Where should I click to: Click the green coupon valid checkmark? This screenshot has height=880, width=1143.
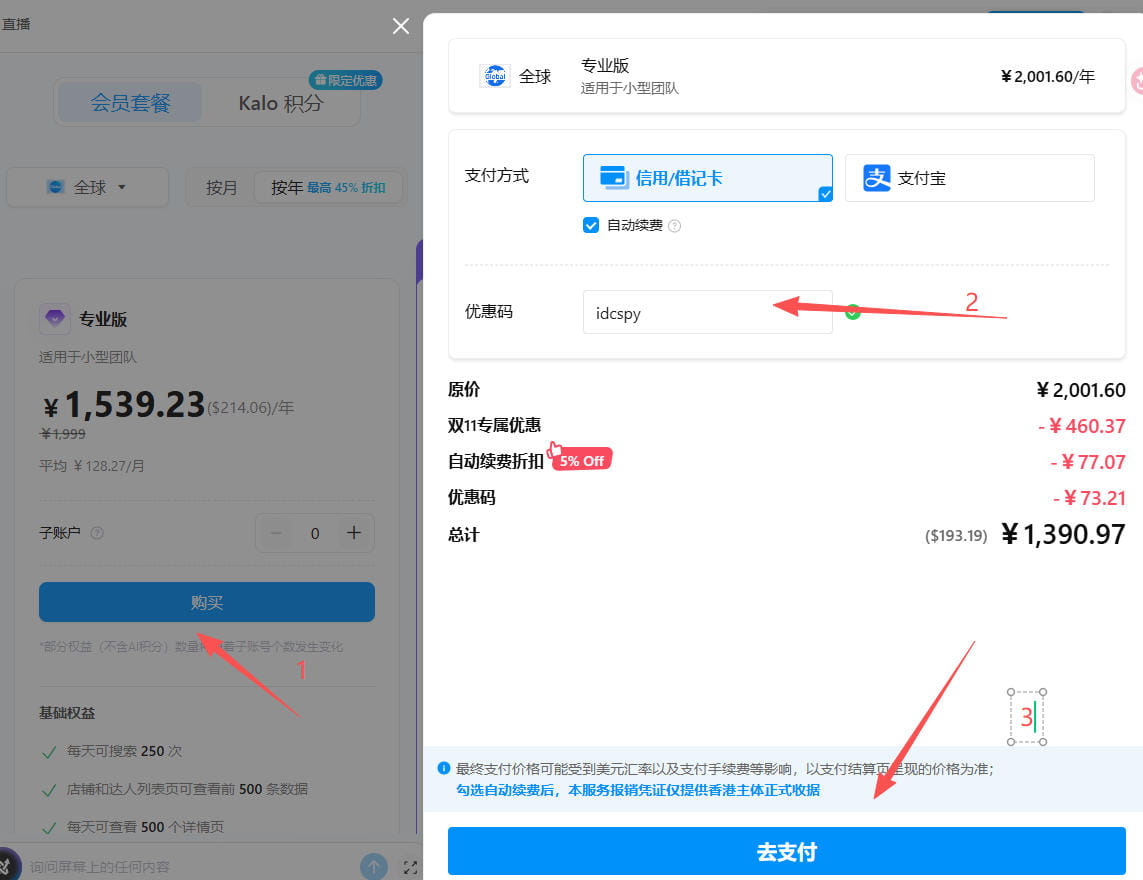(853, 312)
